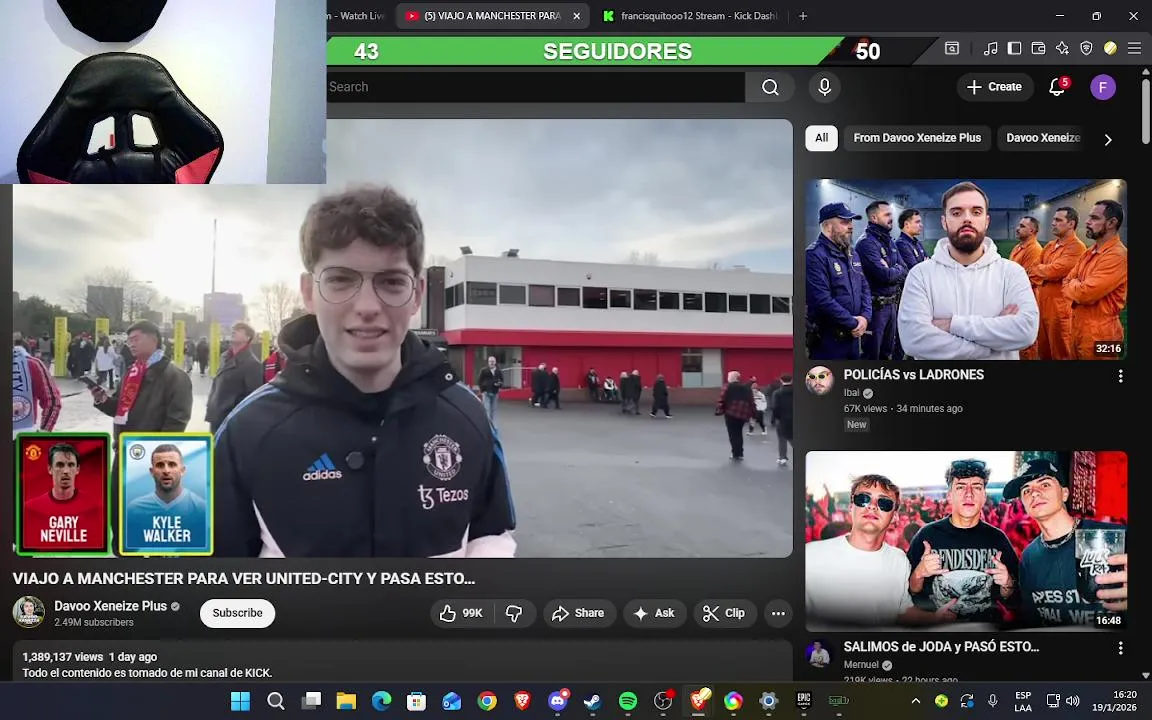1152x720 pixels.
Task: Open options menu for POLICÍAS vs LADRONES
Action: click(x=1120, y=376)
